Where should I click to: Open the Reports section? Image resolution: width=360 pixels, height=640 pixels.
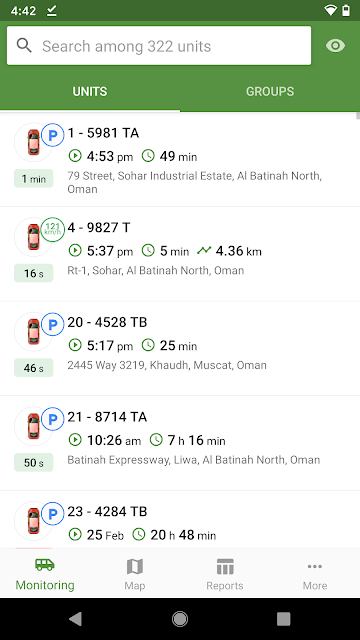(224, 575)
